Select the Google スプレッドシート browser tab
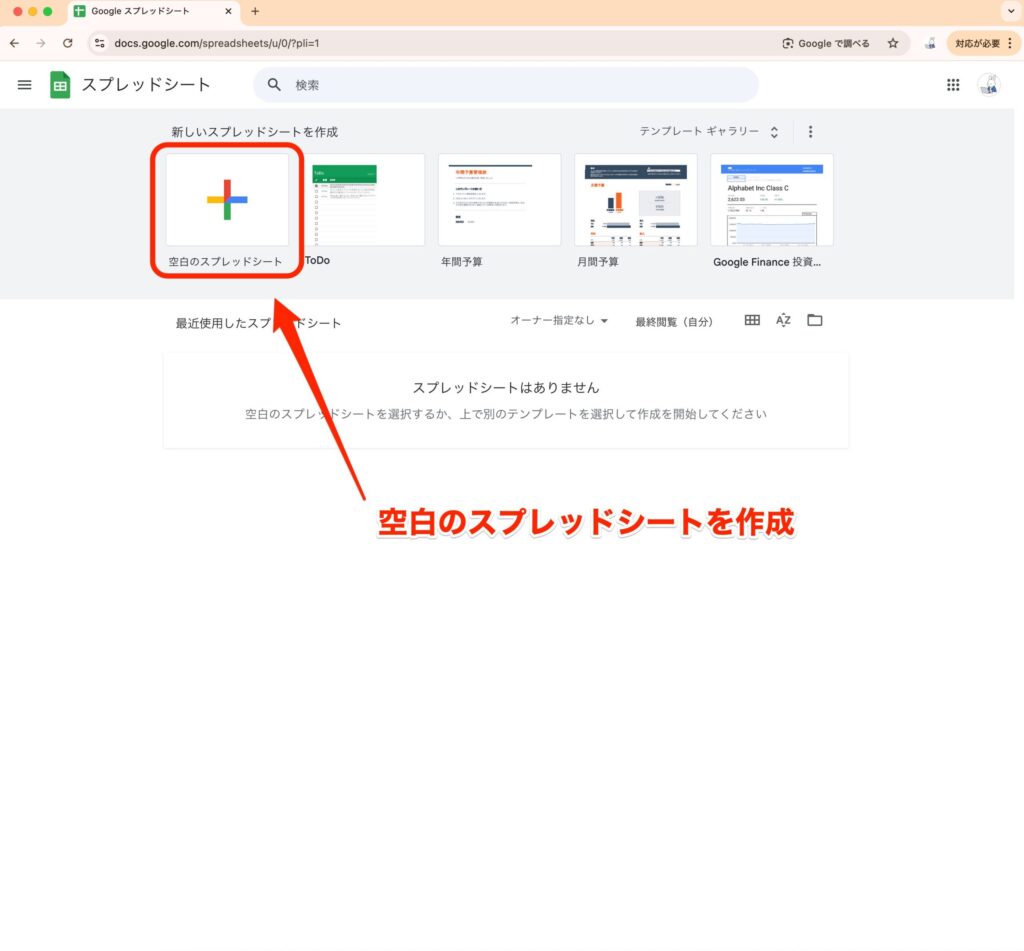The height and width of the screenshot is (951, 1024). (150, 11)
